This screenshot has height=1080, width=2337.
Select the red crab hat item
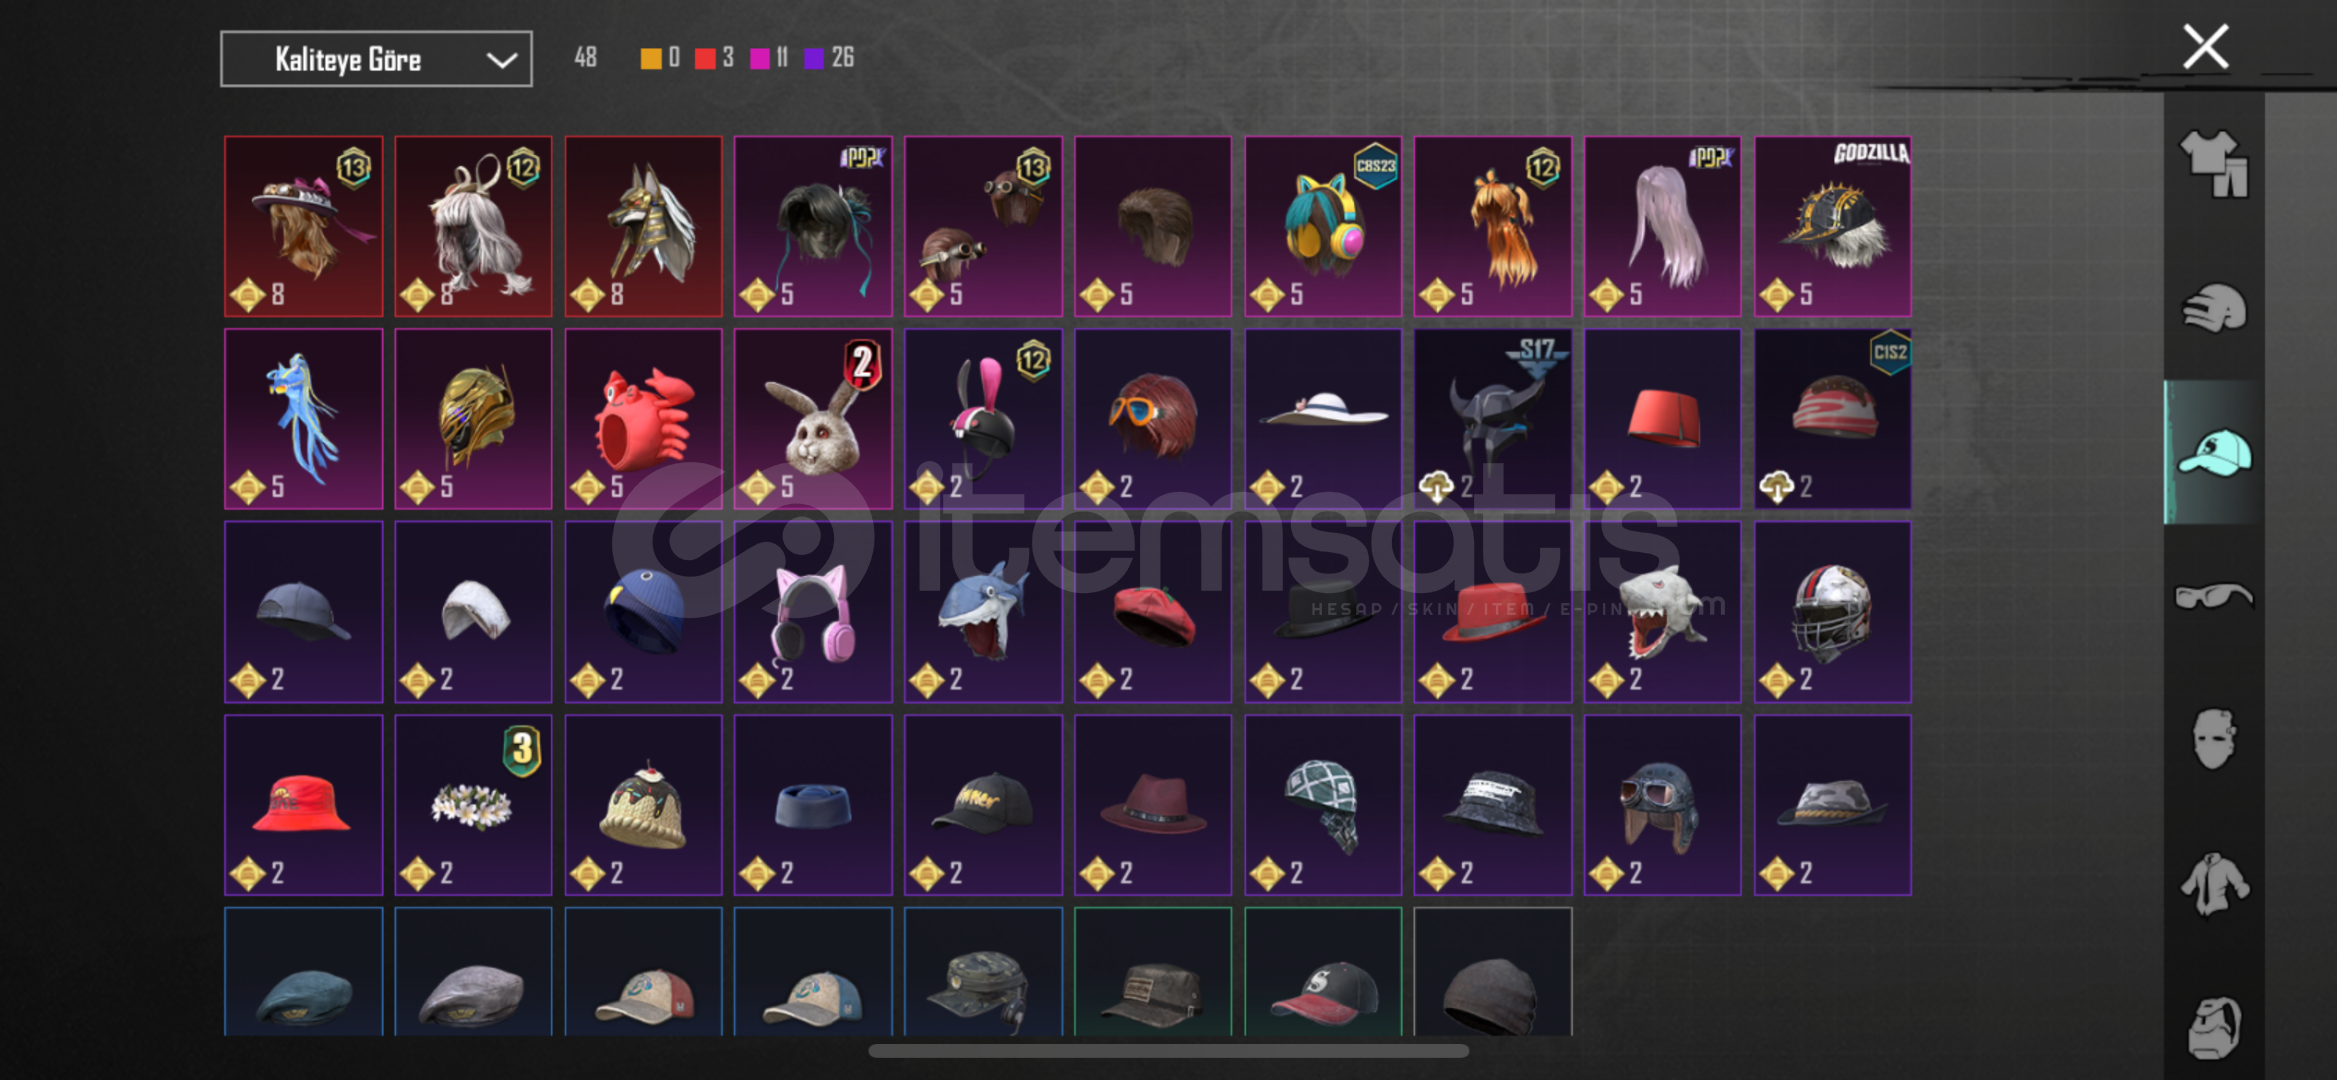pos(643,419)
